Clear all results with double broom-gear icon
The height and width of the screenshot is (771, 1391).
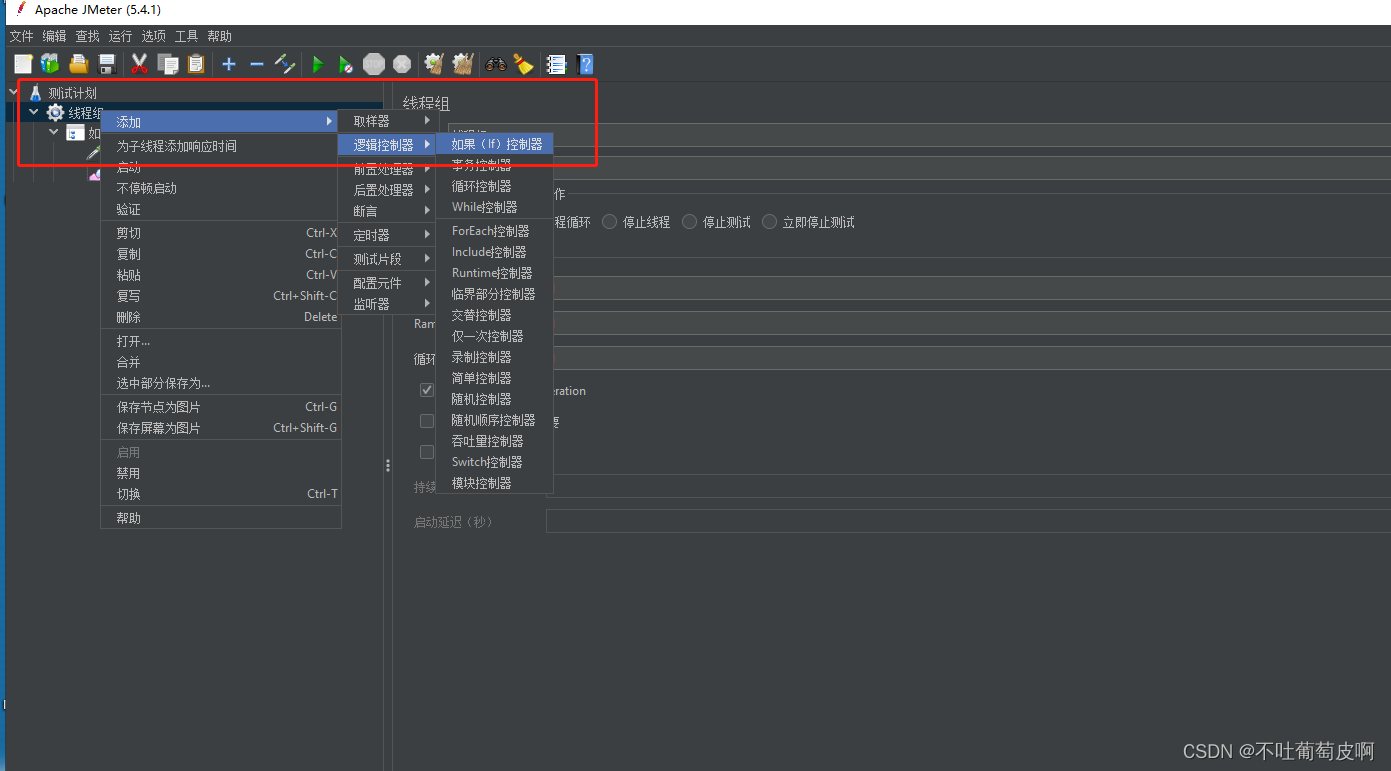coord(462,64)
